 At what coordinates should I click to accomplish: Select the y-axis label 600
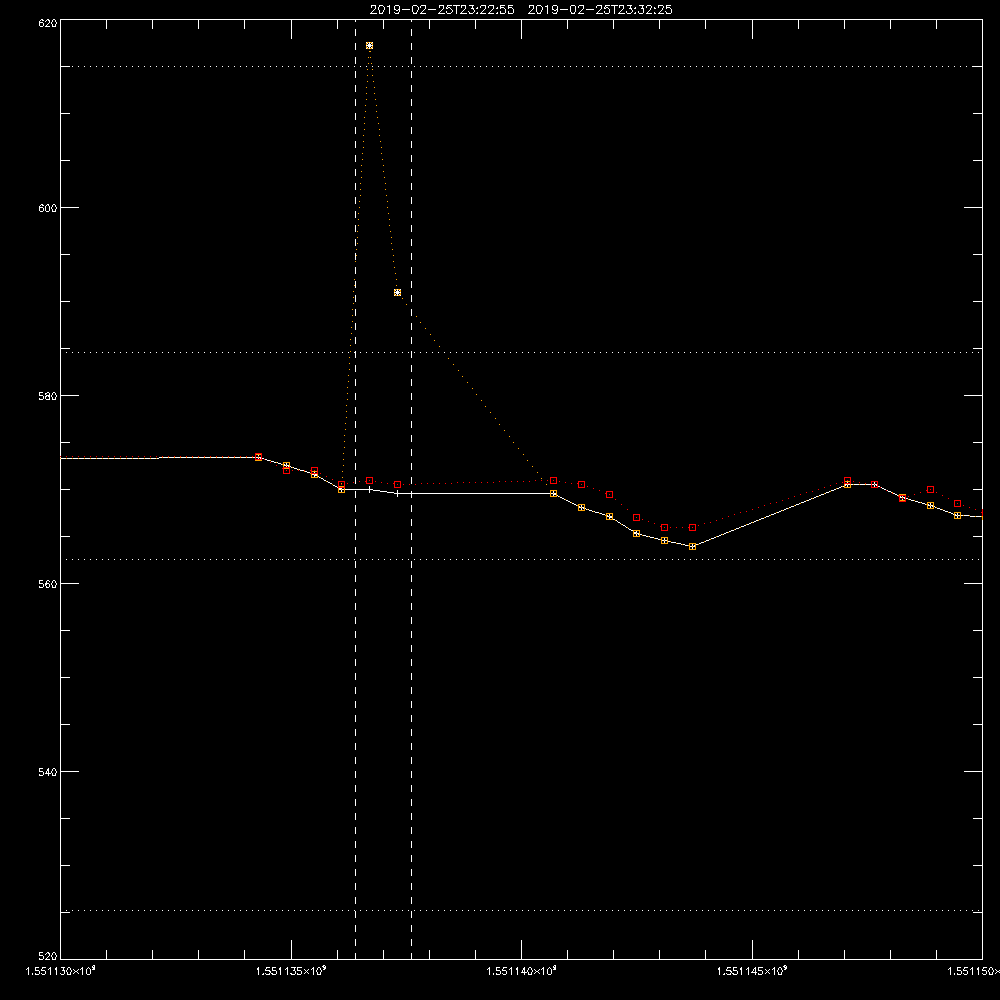[x=48, y=208]
